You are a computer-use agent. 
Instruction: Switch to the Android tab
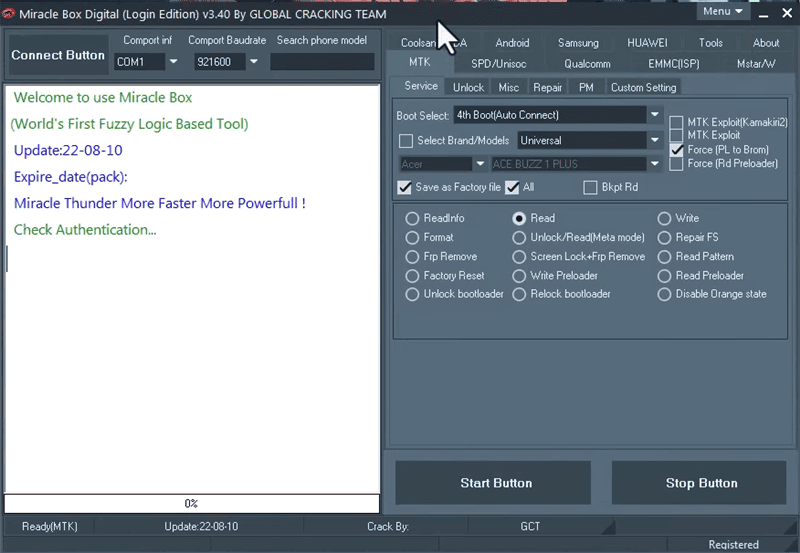click(x=512, y=43)
